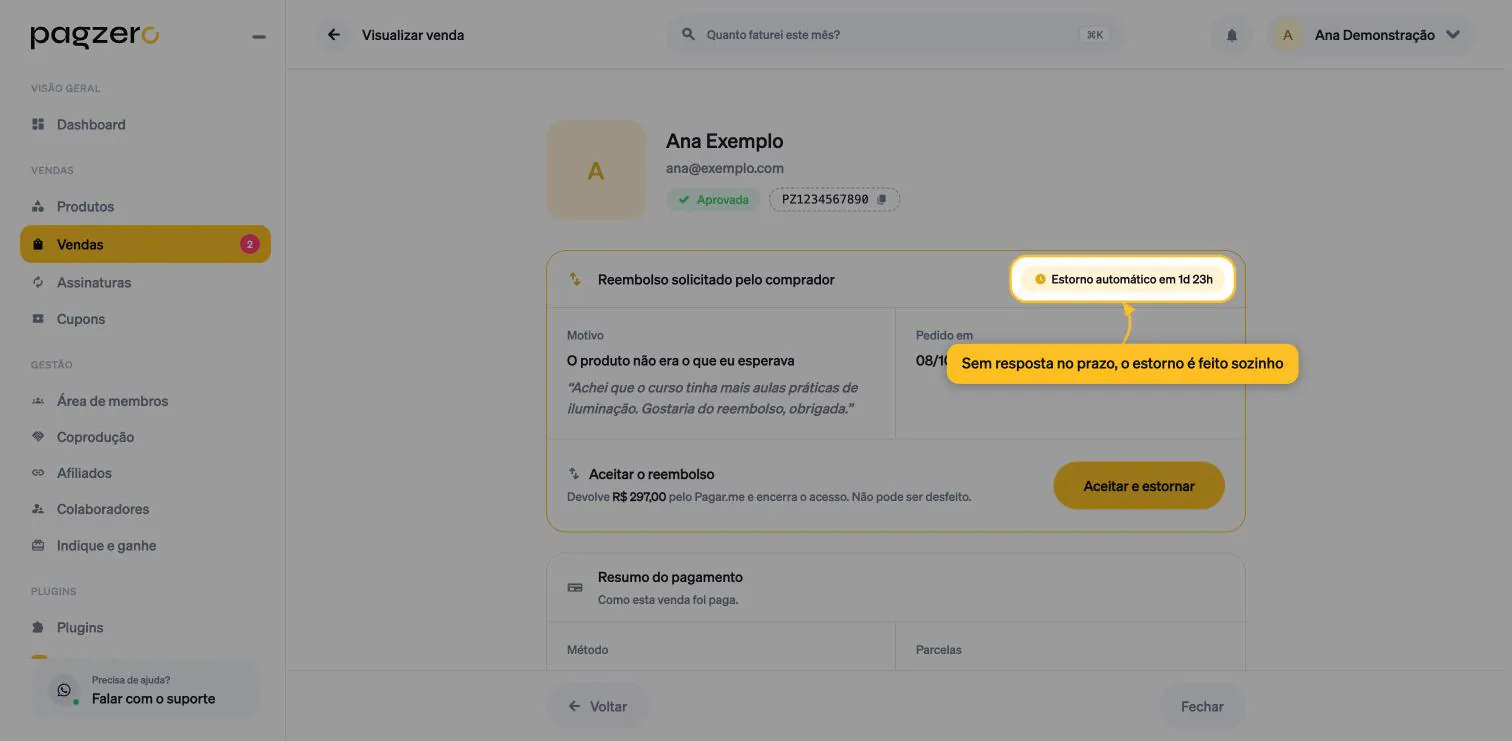Screen dimensions: 1512x741
Task: Go back using the header arrow icon
Action: click(x=334, y=35)
